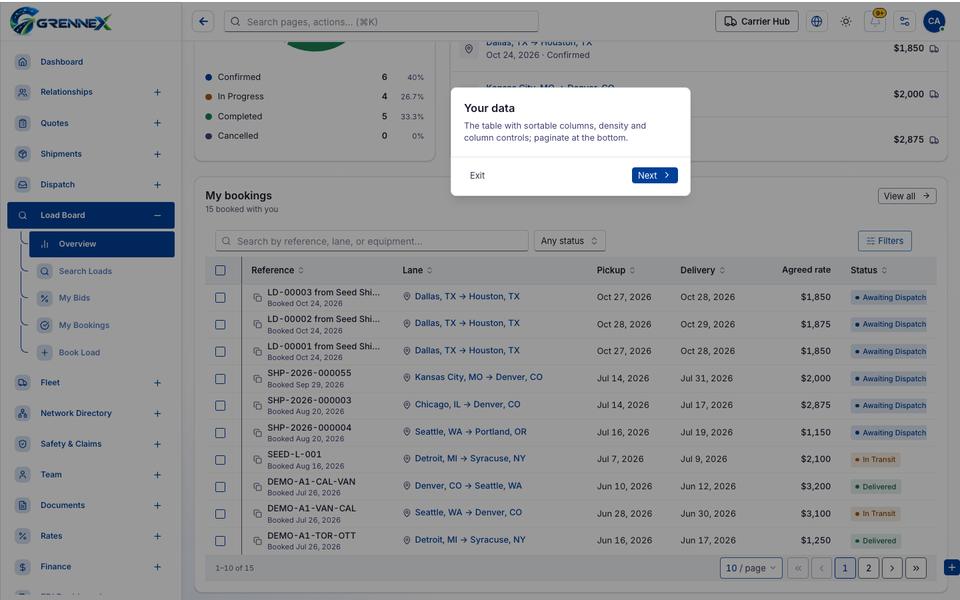Click the copy icon beside LD-00003 reference
Viewport: 960px width, 600px height.
[258, 298]
